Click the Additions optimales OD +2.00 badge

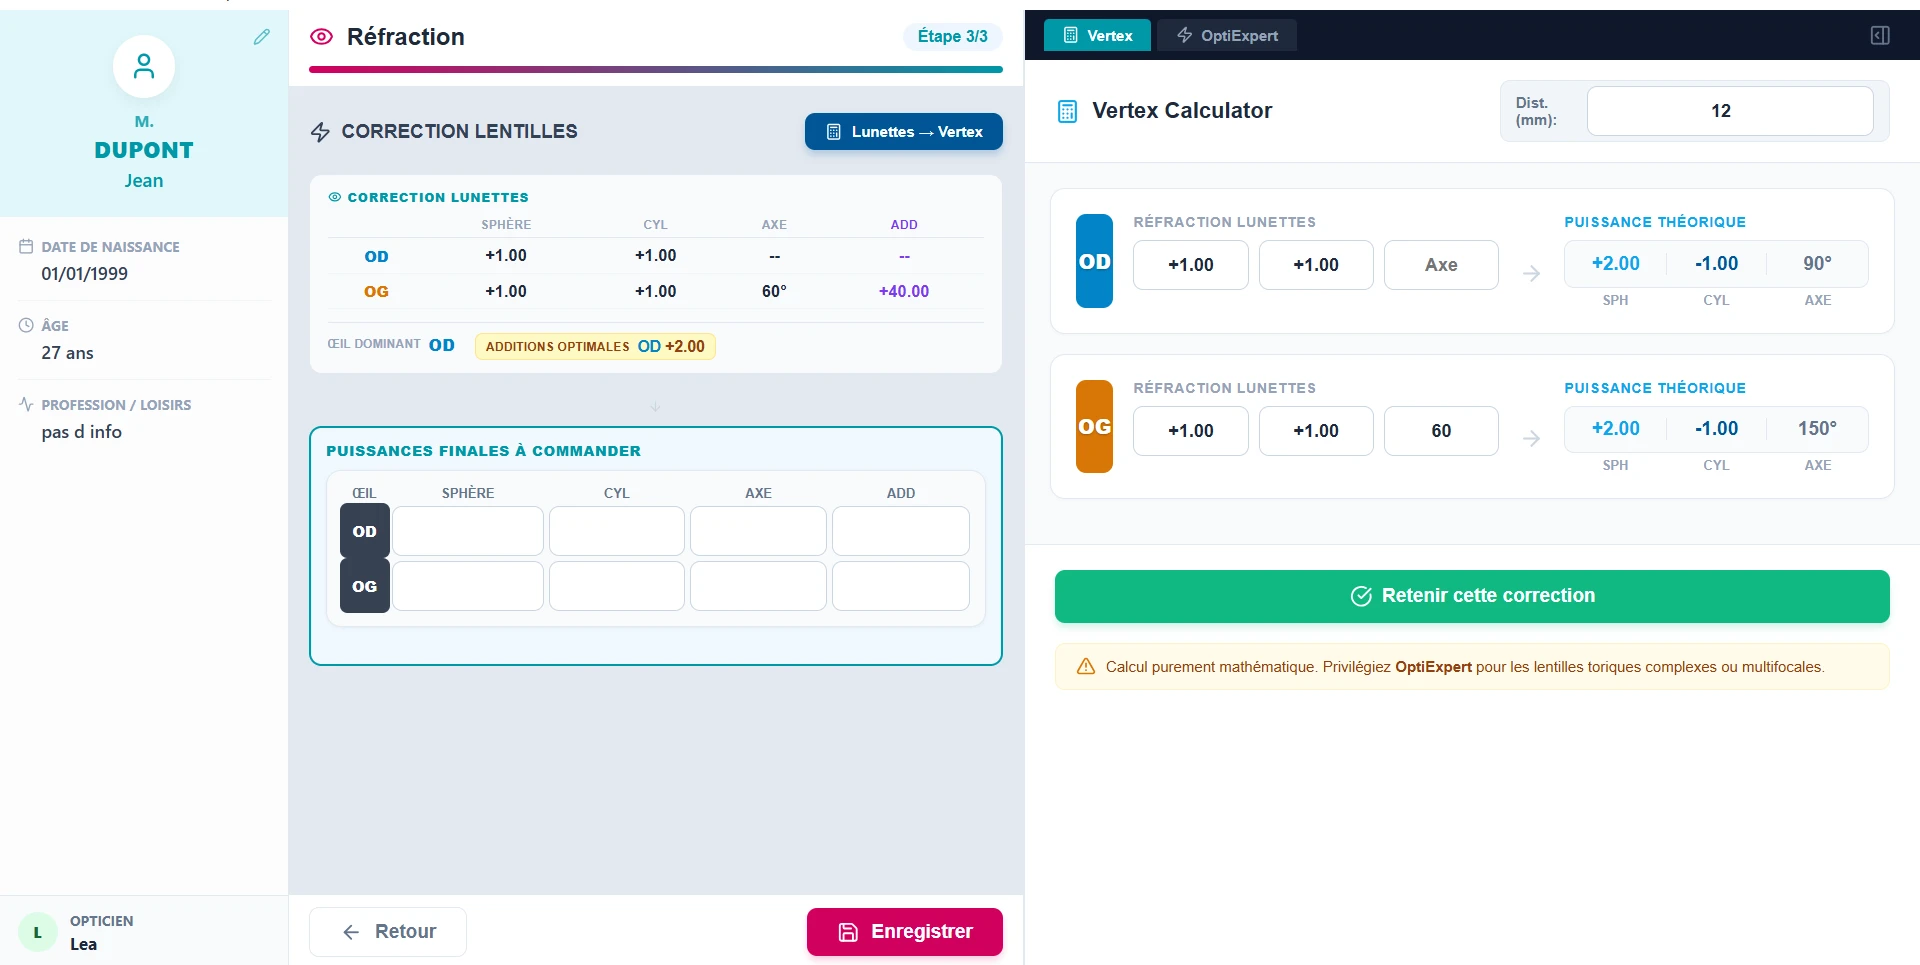point(595,346)
